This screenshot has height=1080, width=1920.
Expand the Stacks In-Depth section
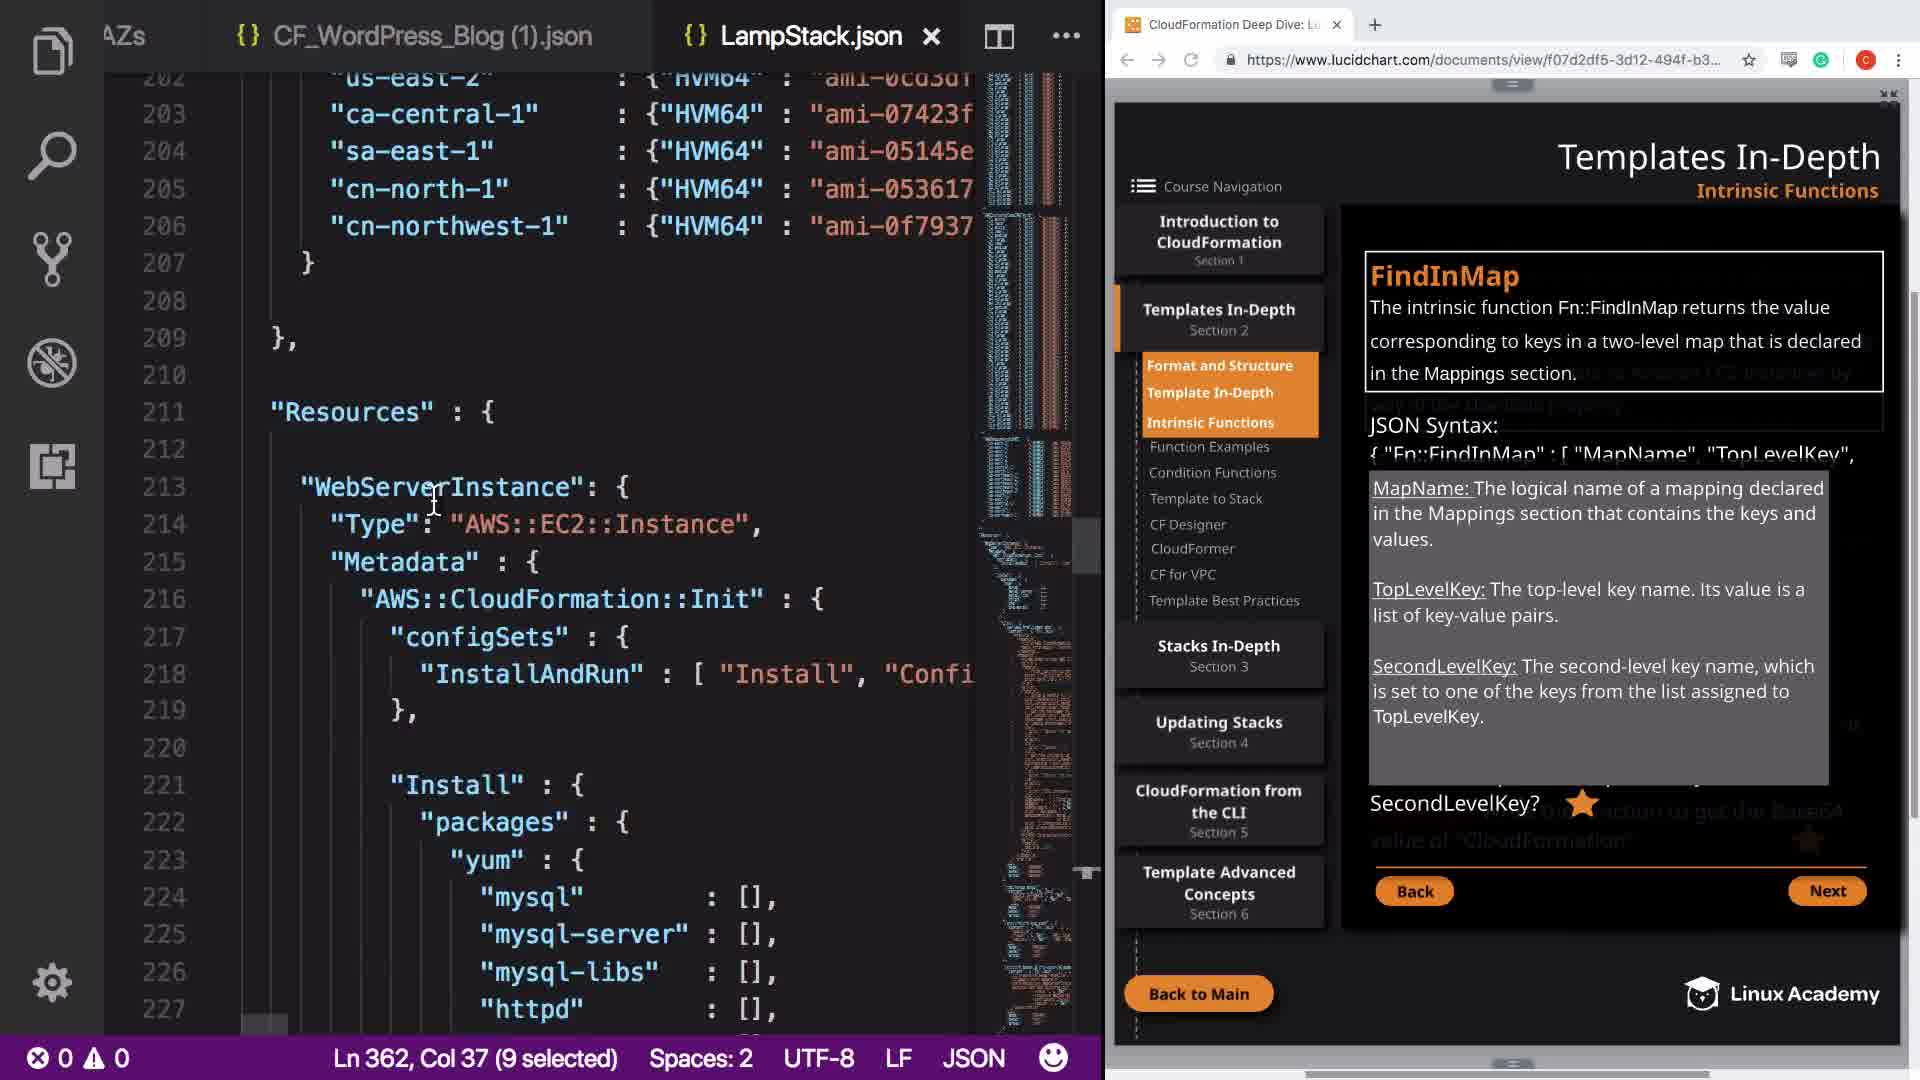[x=1218, y=655]
